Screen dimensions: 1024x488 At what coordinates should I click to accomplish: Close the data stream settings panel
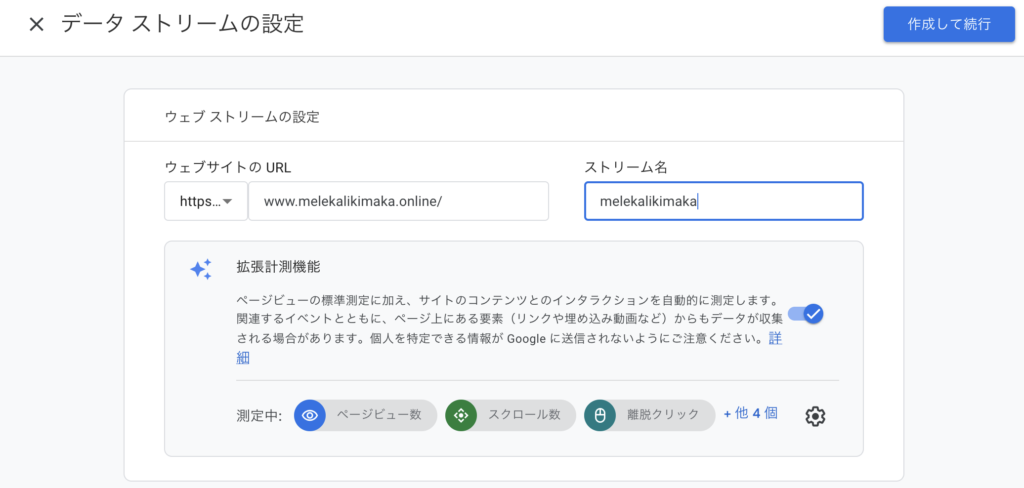click(36, 25)
